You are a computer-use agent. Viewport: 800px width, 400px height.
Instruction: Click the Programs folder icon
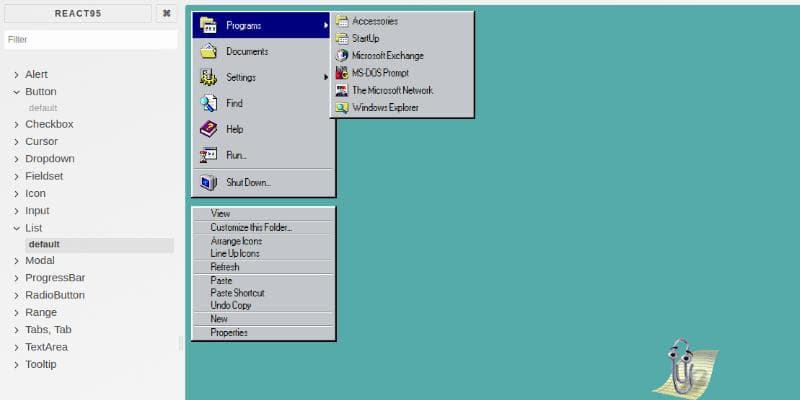[x=208, y=25]
